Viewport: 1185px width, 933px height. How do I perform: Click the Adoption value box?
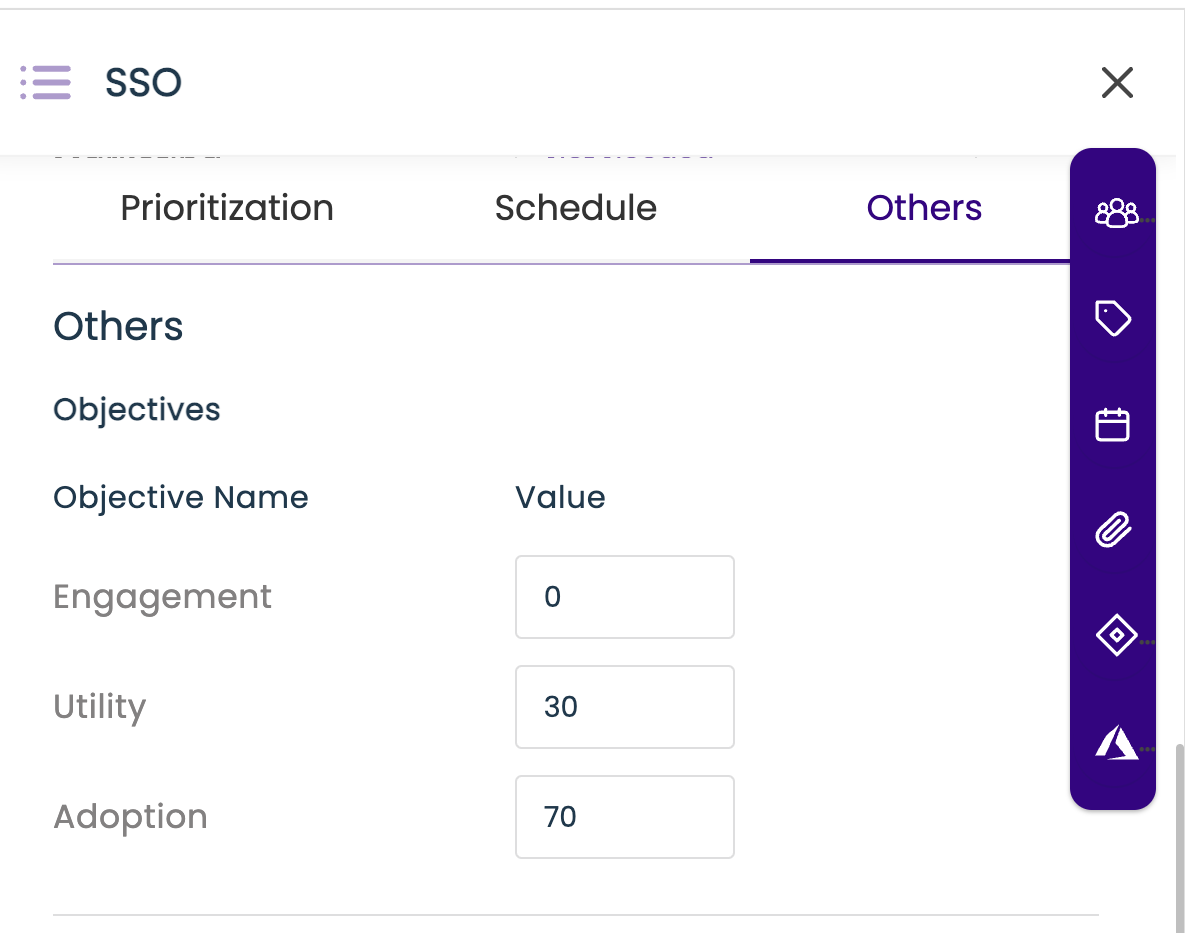pos(624,817)
